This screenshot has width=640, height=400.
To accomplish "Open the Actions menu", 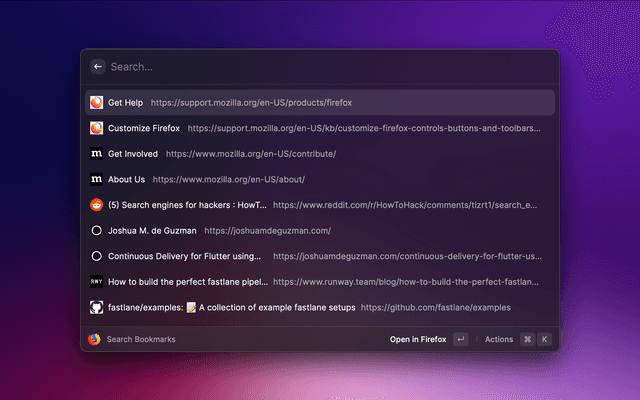I will [499, 339].
